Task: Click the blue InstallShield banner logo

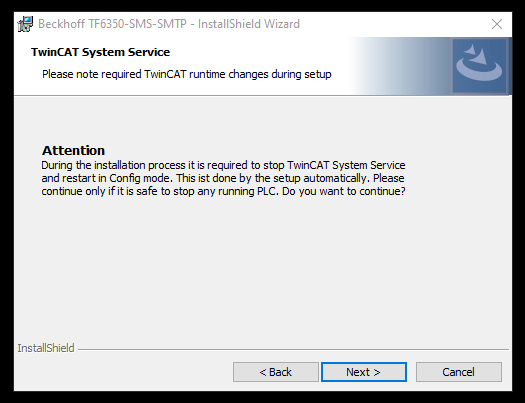Action: [479, 66]
